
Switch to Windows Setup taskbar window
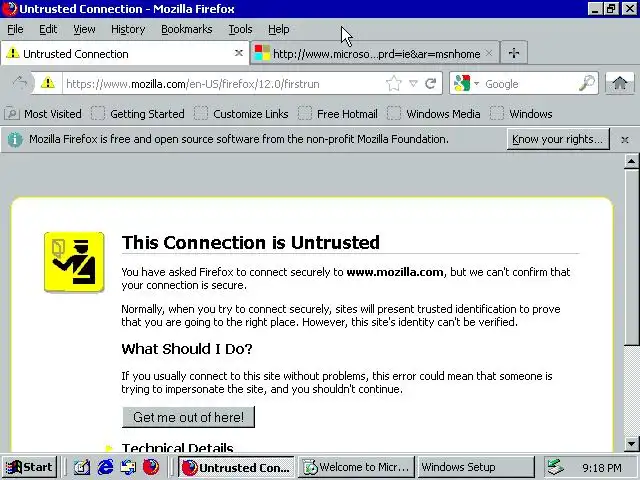point(476,467)
